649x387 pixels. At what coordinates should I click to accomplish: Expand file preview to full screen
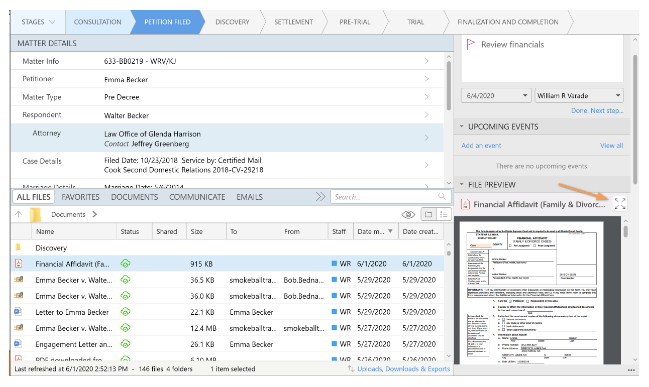click(x=620, y=203)
